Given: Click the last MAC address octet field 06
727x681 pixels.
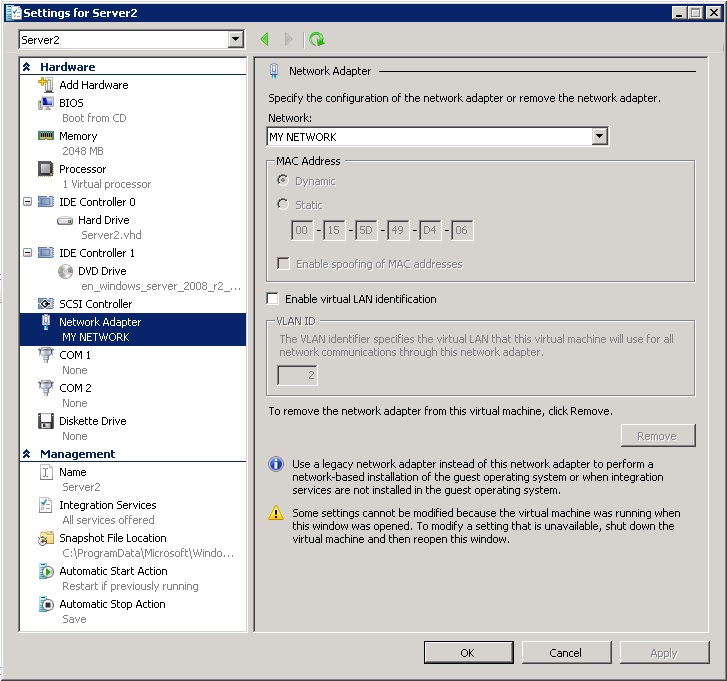Looking at the screenshot, I should coord(462,230).
